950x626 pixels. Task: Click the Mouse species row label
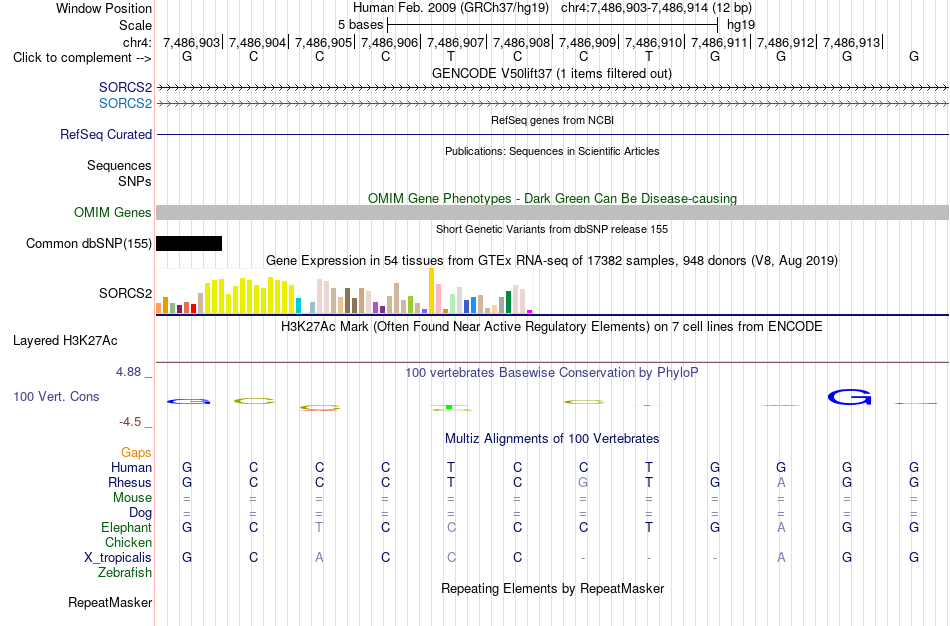coord(133,498)
